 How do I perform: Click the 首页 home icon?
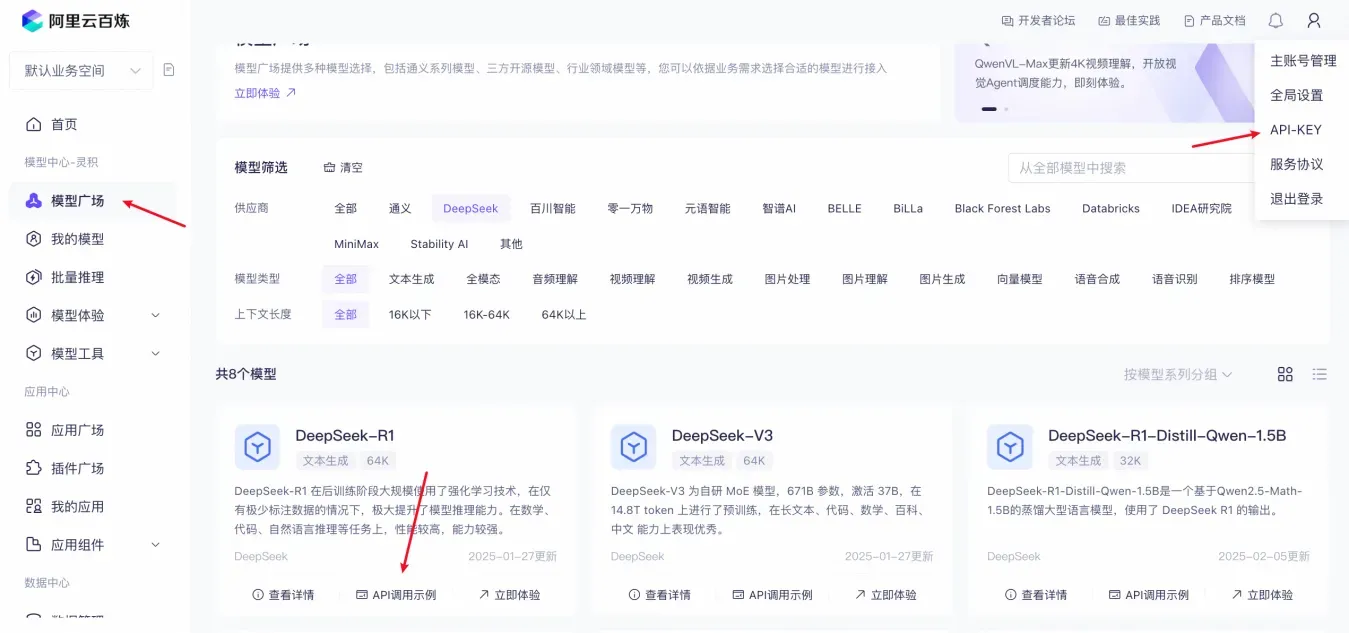click(33, 124)
